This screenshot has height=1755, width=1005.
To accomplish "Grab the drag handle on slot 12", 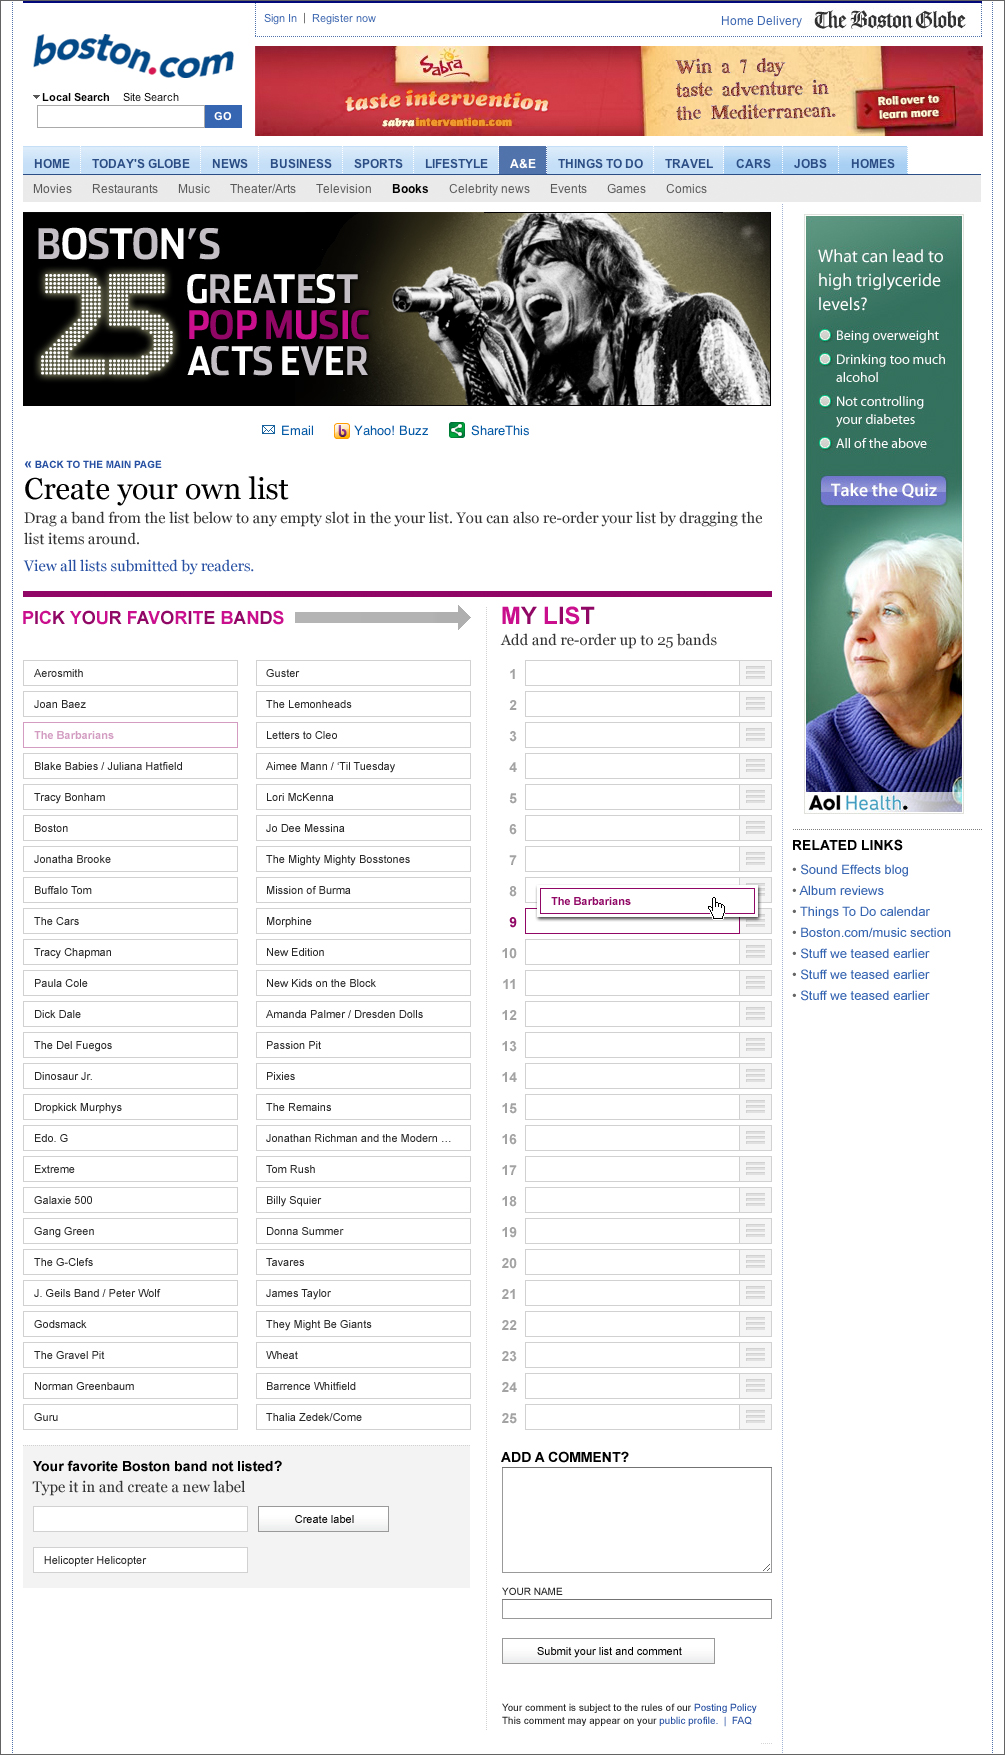I will pyautogui.click(x=755, y=1014).
